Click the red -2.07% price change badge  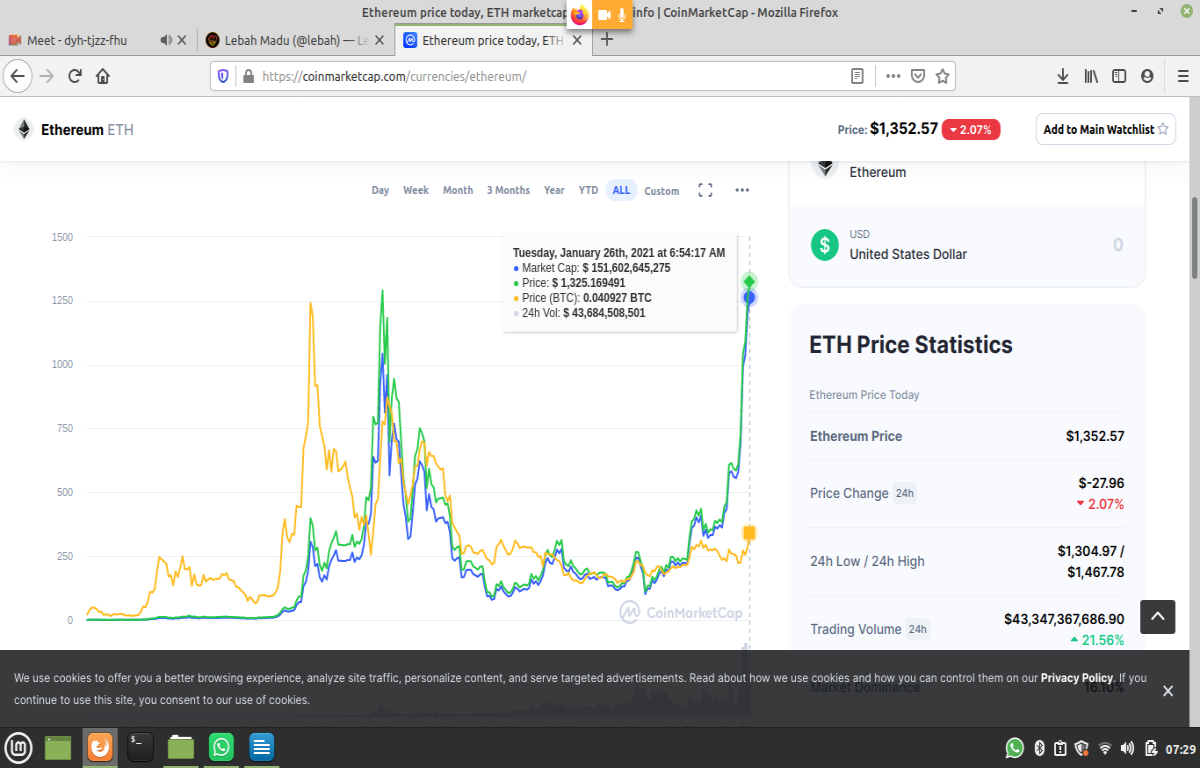pyautogui.click(x=971, y=129)
